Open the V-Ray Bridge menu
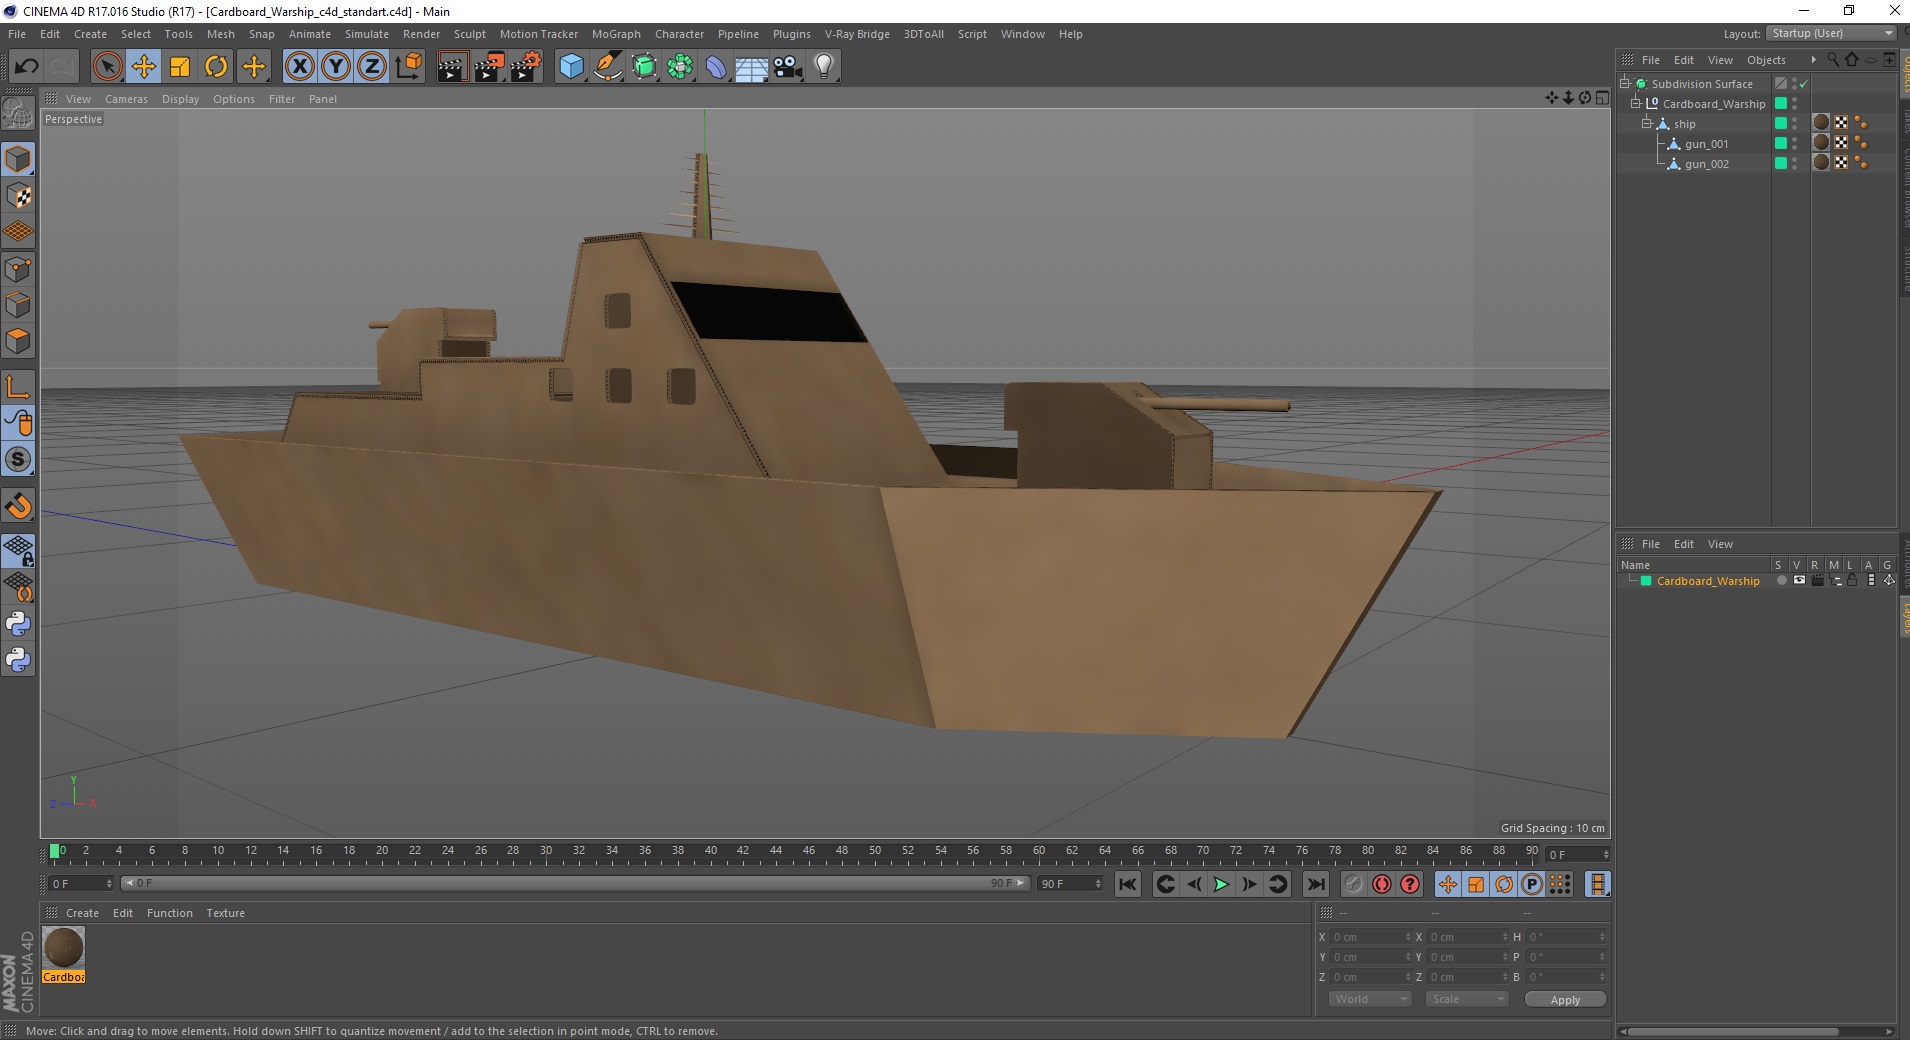This screenshot has height=1040, width=1910. tap(857, 34)
